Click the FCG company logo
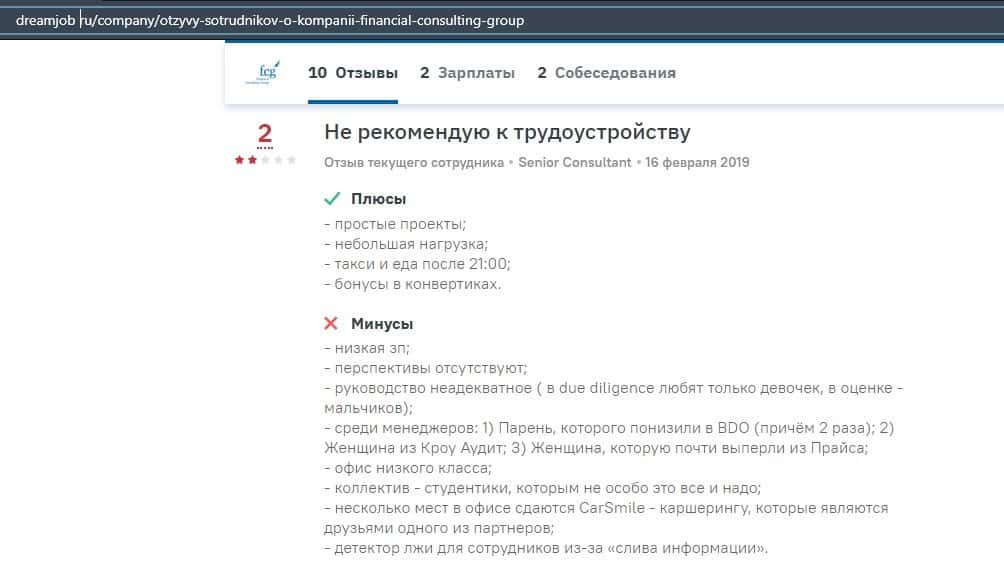The image size is (1004, 579). (x=263, y=72)
